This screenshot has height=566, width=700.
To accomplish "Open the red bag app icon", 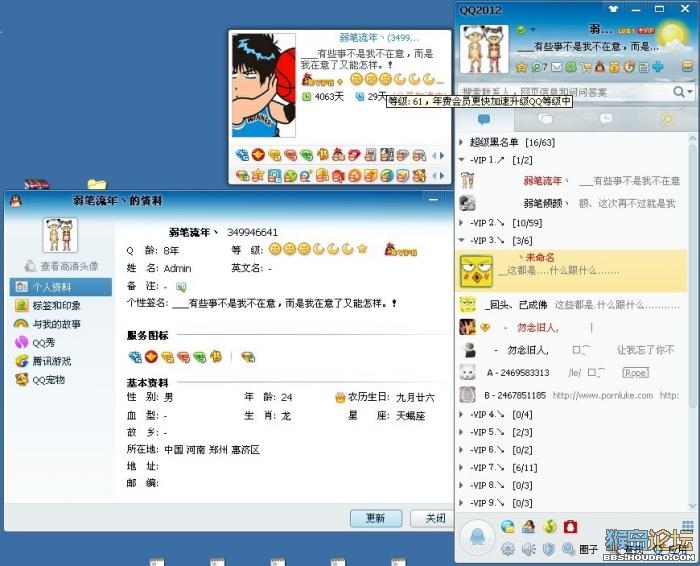I will tap(571, 527).
